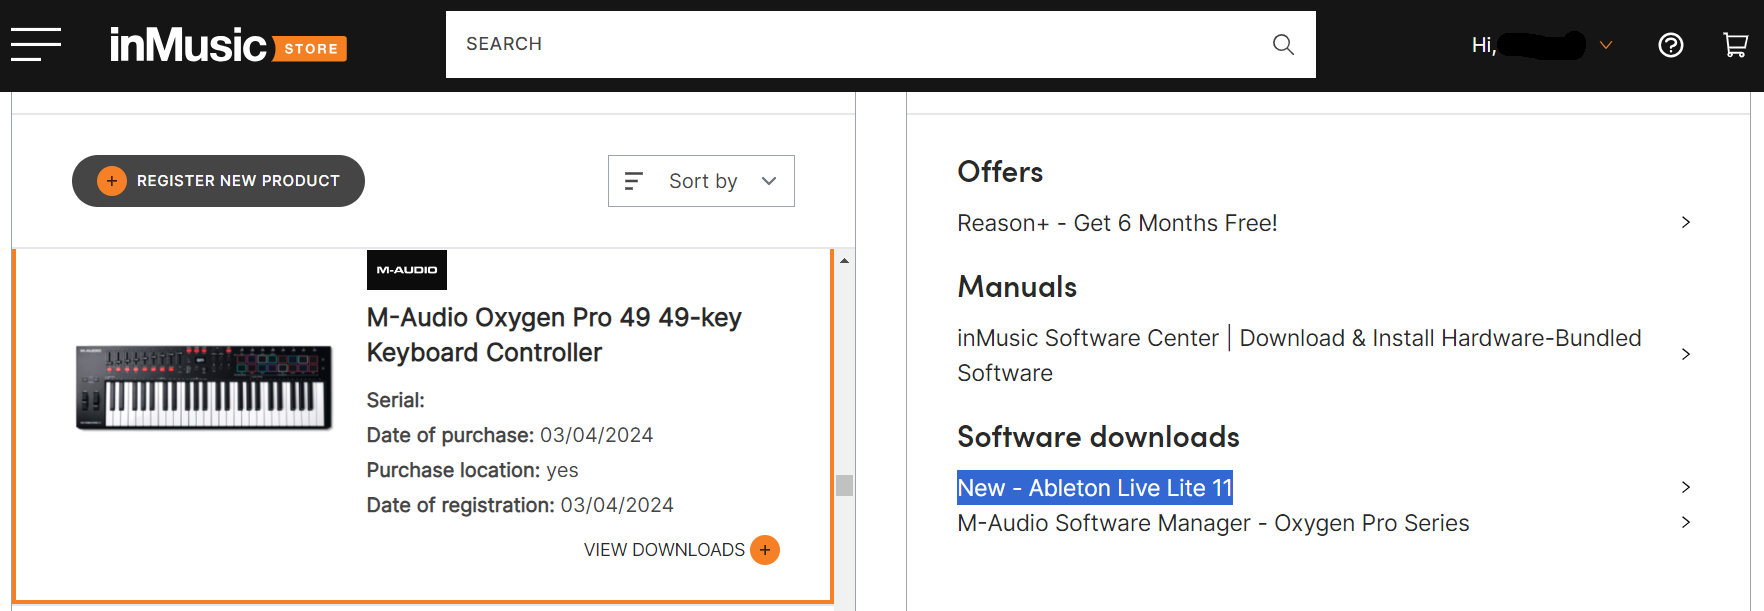This screenshot has width=1764, height=611.
Task: Open the Oxygen Pro 49 keyboard thumbnail
Action: pos(204,387)
